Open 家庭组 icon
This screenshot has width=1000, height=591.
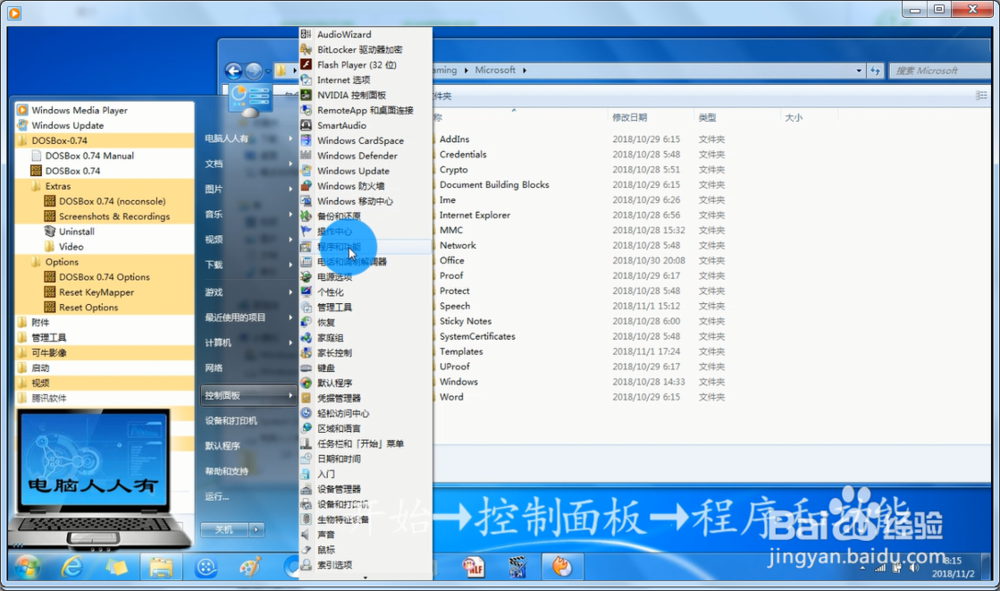point(306,338)
